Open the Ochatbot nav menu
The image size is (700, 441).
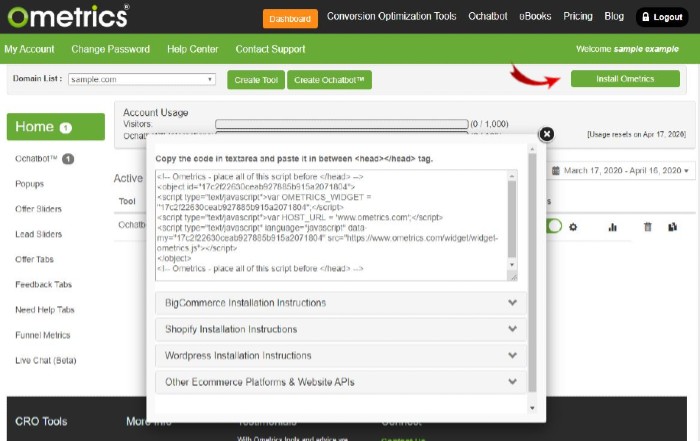point(488,17)
